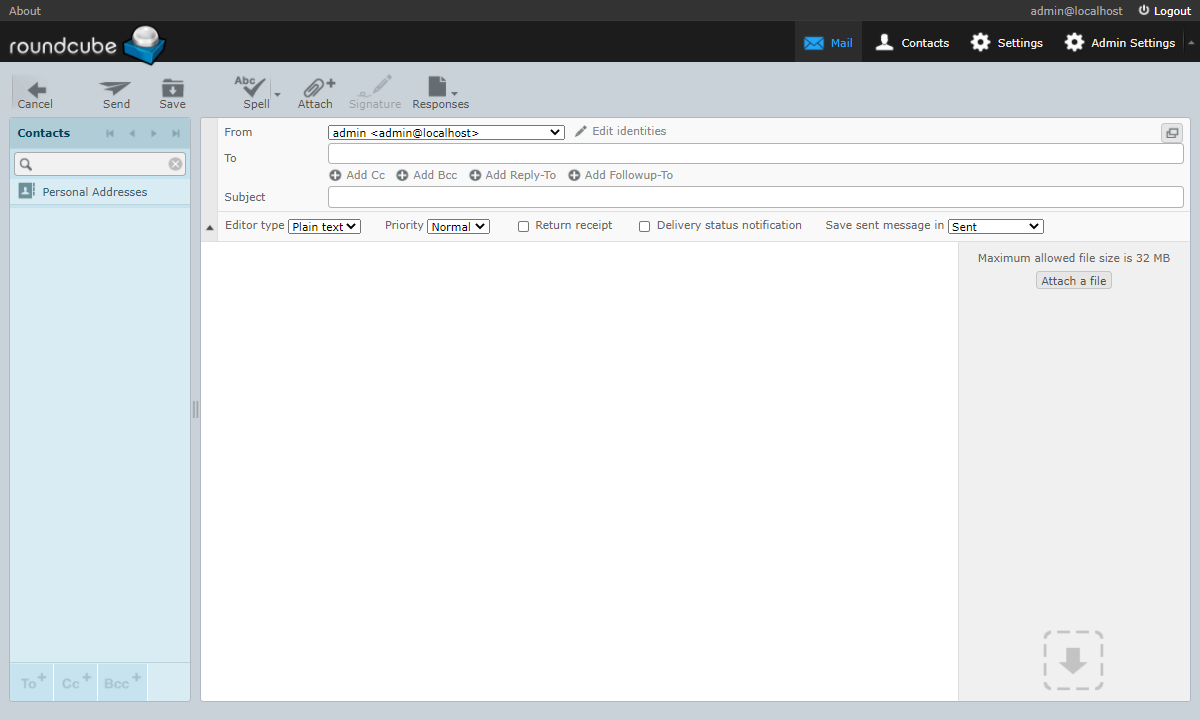The height and width of the screenshot is (720, 1200).
Task: Open the Priority dropdown
Action: click(x=458, y=227)
